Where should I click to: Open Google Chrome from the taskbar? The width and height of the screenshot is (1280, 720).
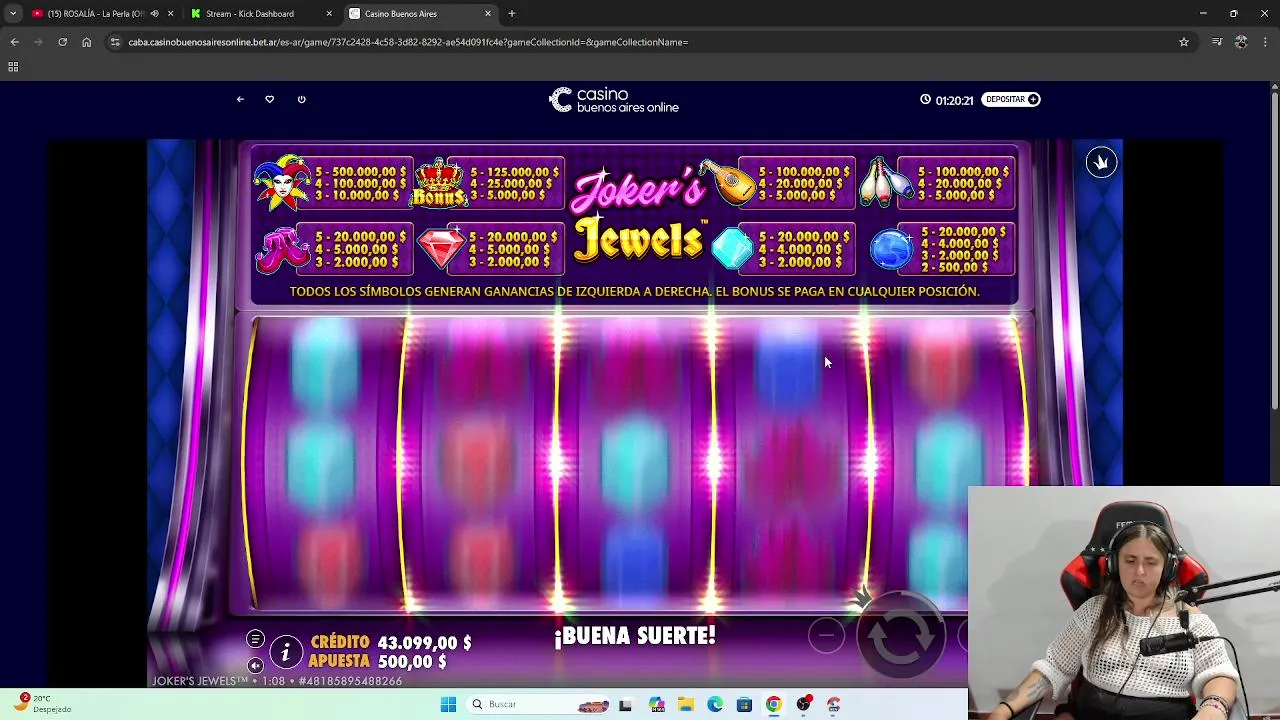(x=774, y=704)
